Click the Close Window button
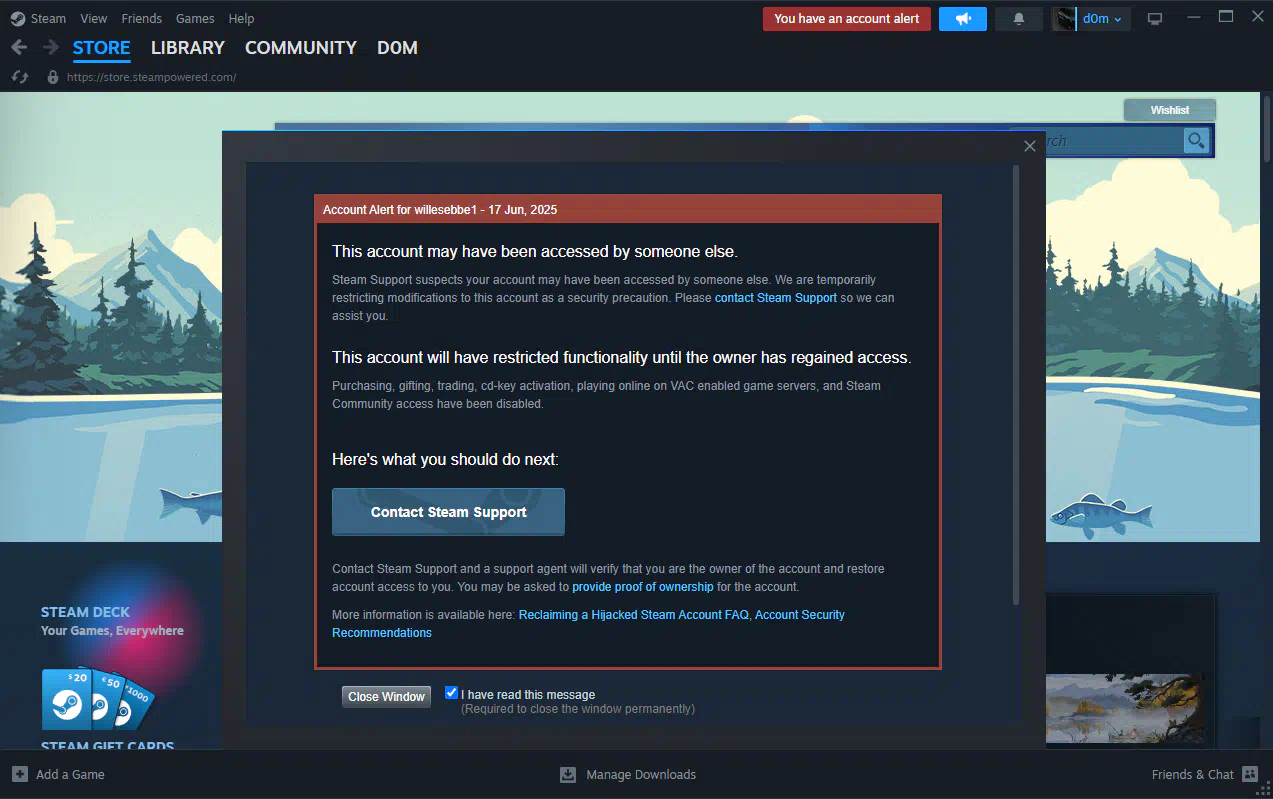 click(x=386, y=697)
